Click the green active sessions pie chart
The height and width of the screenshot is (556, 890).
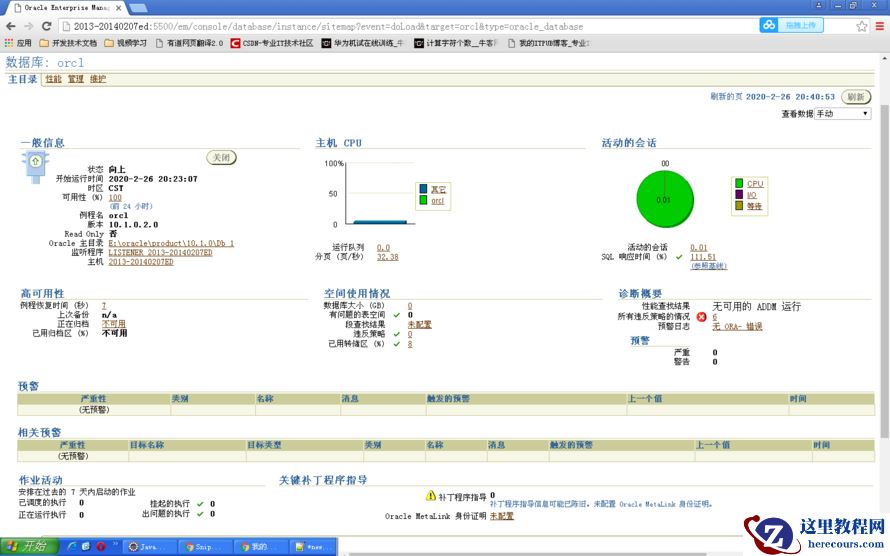[x=665, y=199]
